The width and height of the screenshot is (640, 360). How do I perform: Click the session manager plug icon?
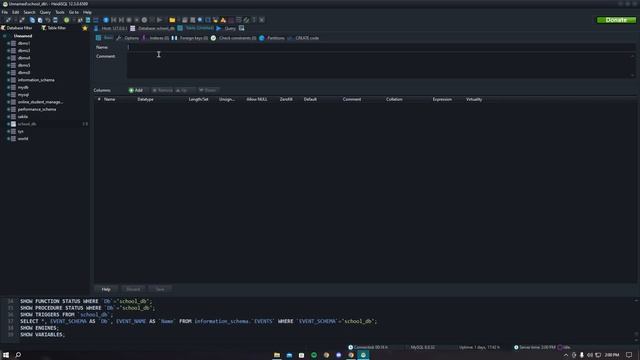tap(8, 20)
